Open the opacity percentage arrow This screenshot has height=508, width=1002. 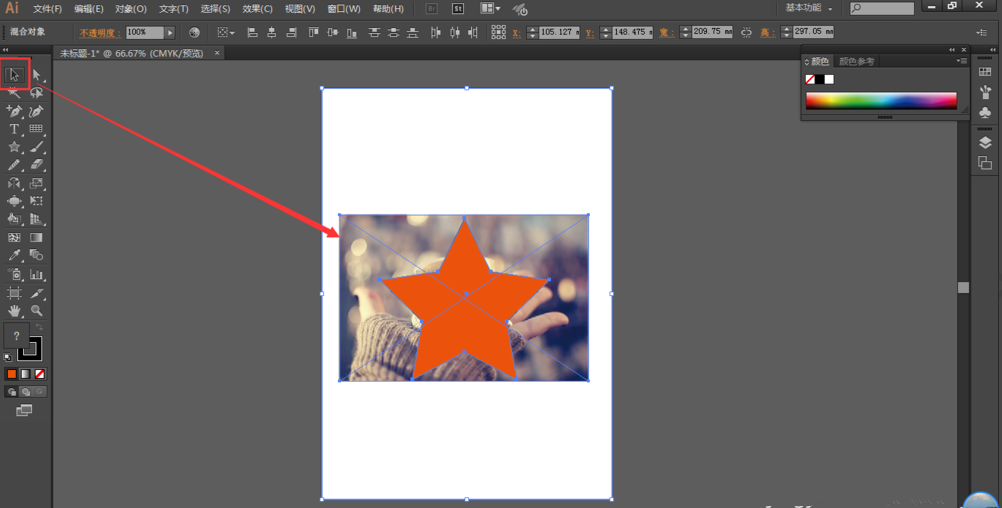170,32
